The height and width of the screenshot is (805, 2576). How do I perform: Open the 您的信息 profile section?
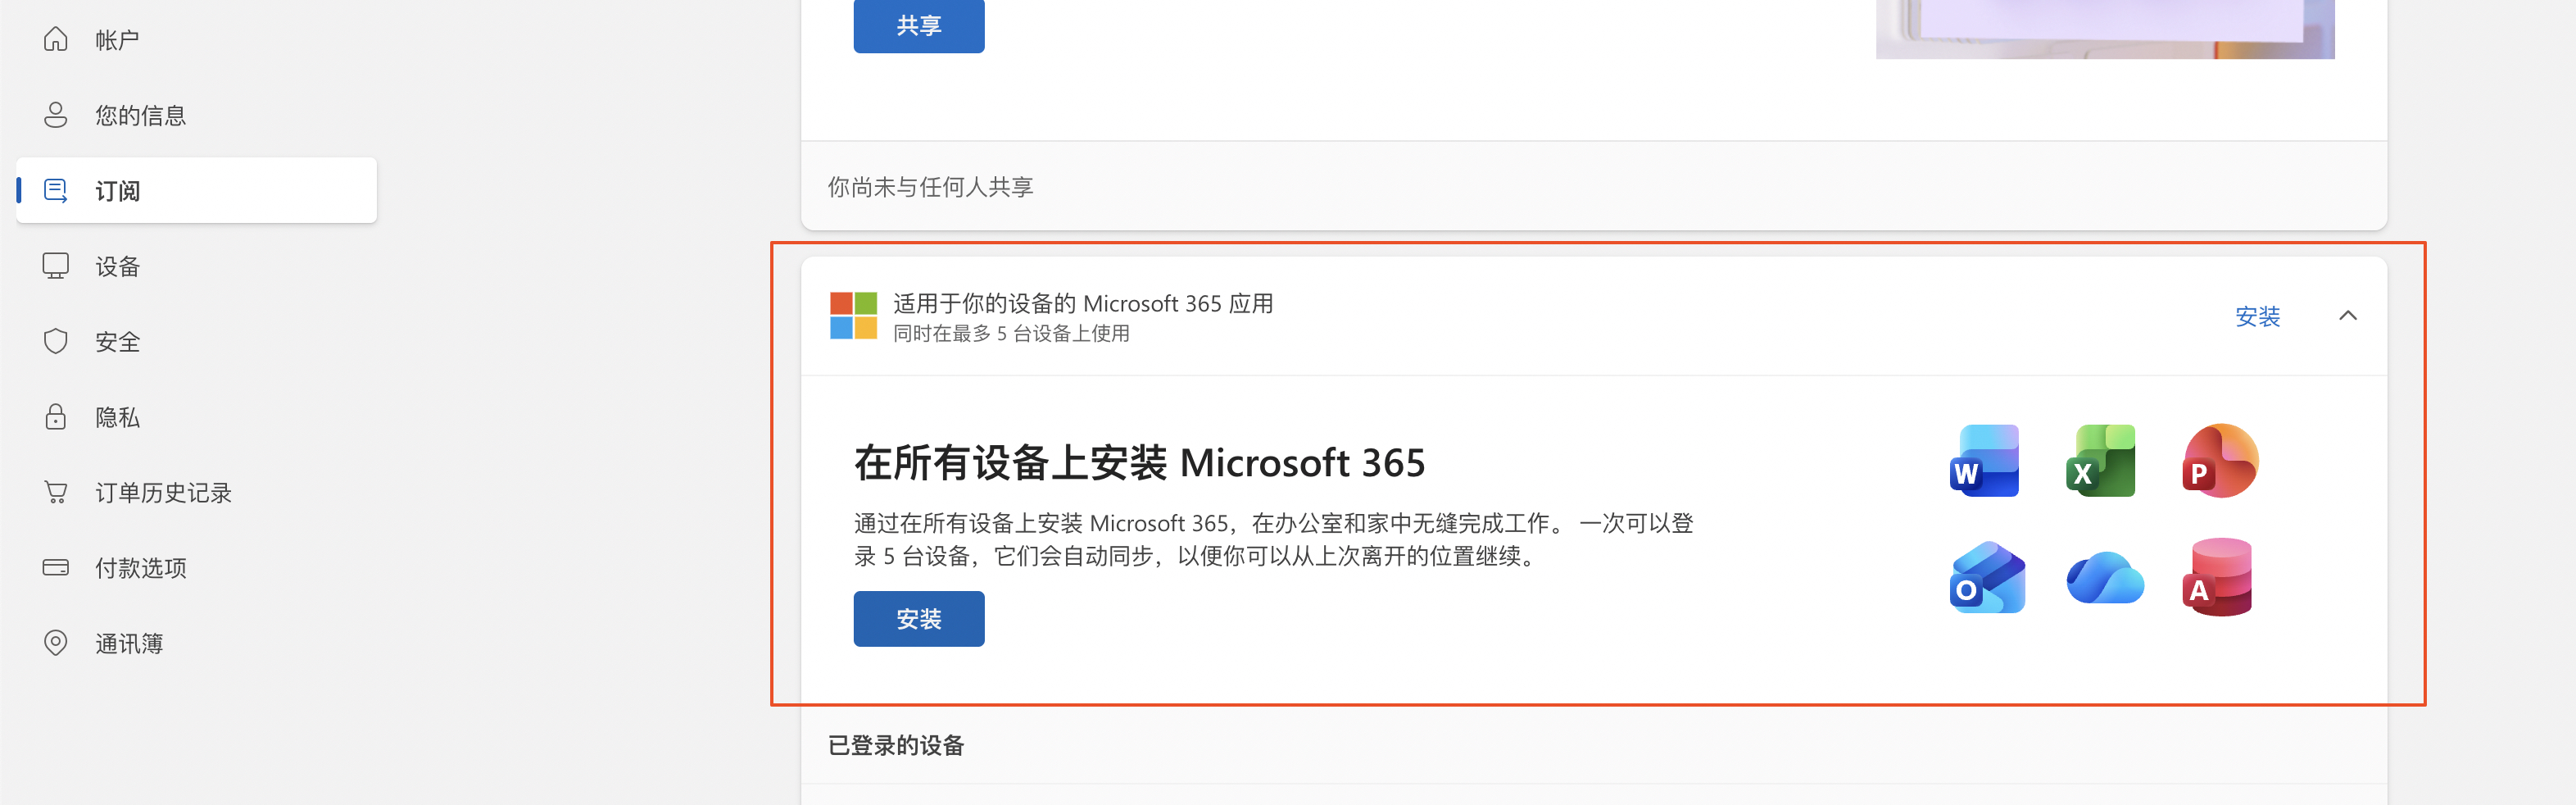pos(139,115)
